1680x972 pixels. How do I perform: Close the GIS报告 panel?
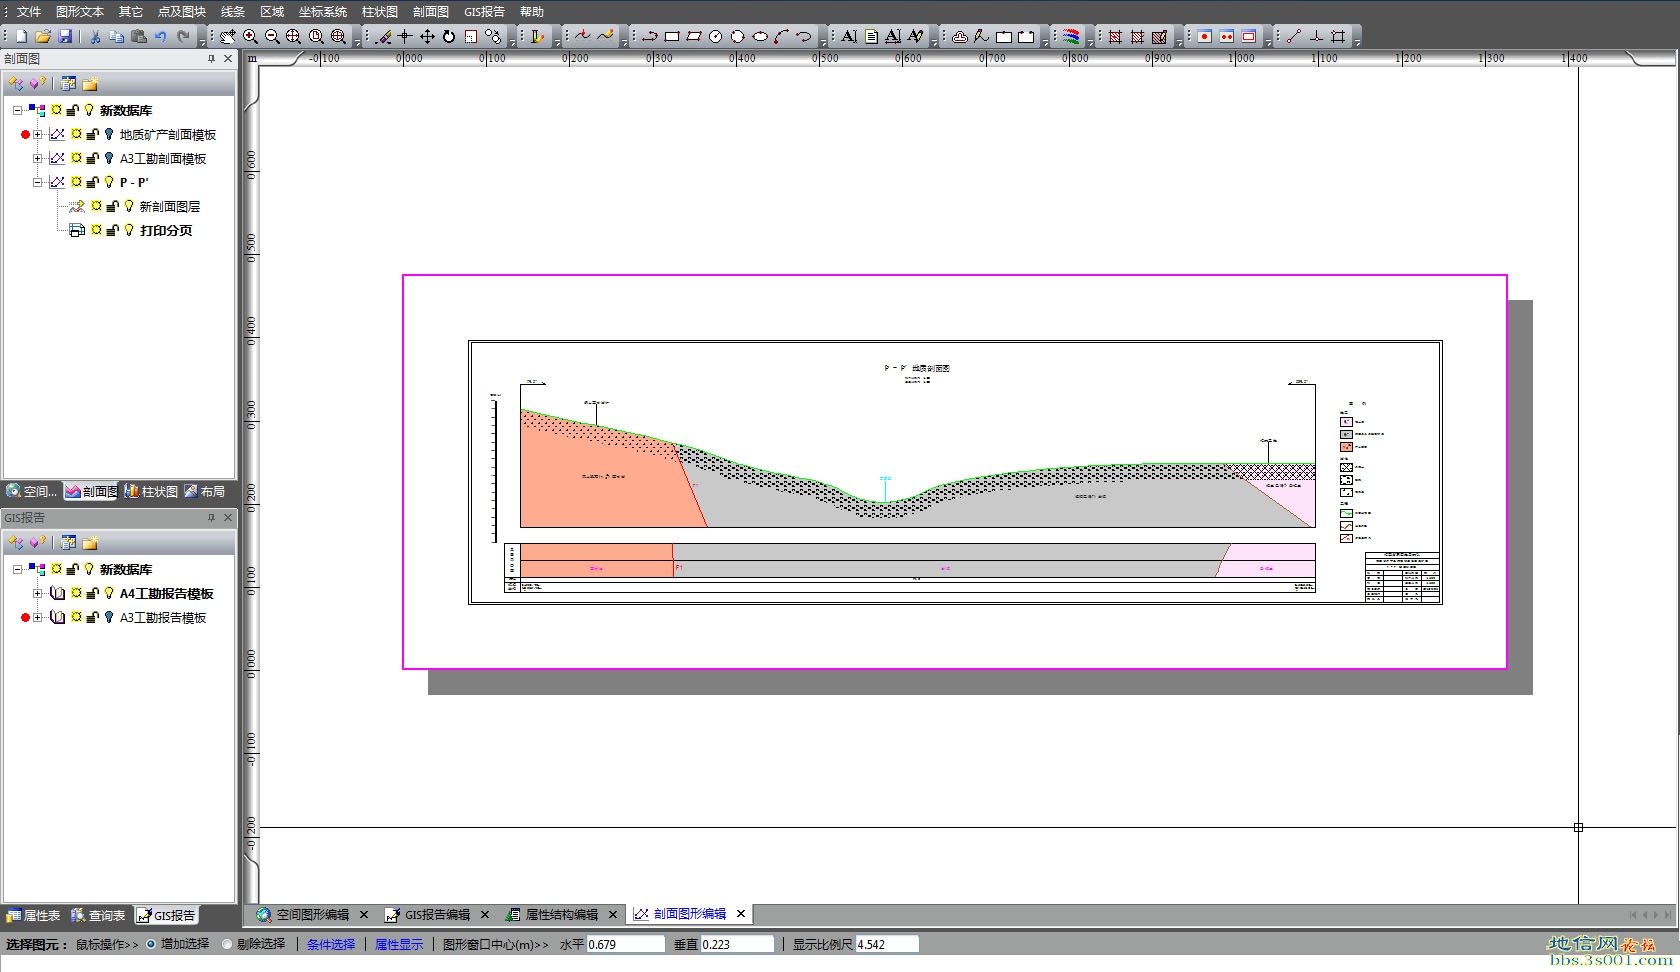point(228,518)
